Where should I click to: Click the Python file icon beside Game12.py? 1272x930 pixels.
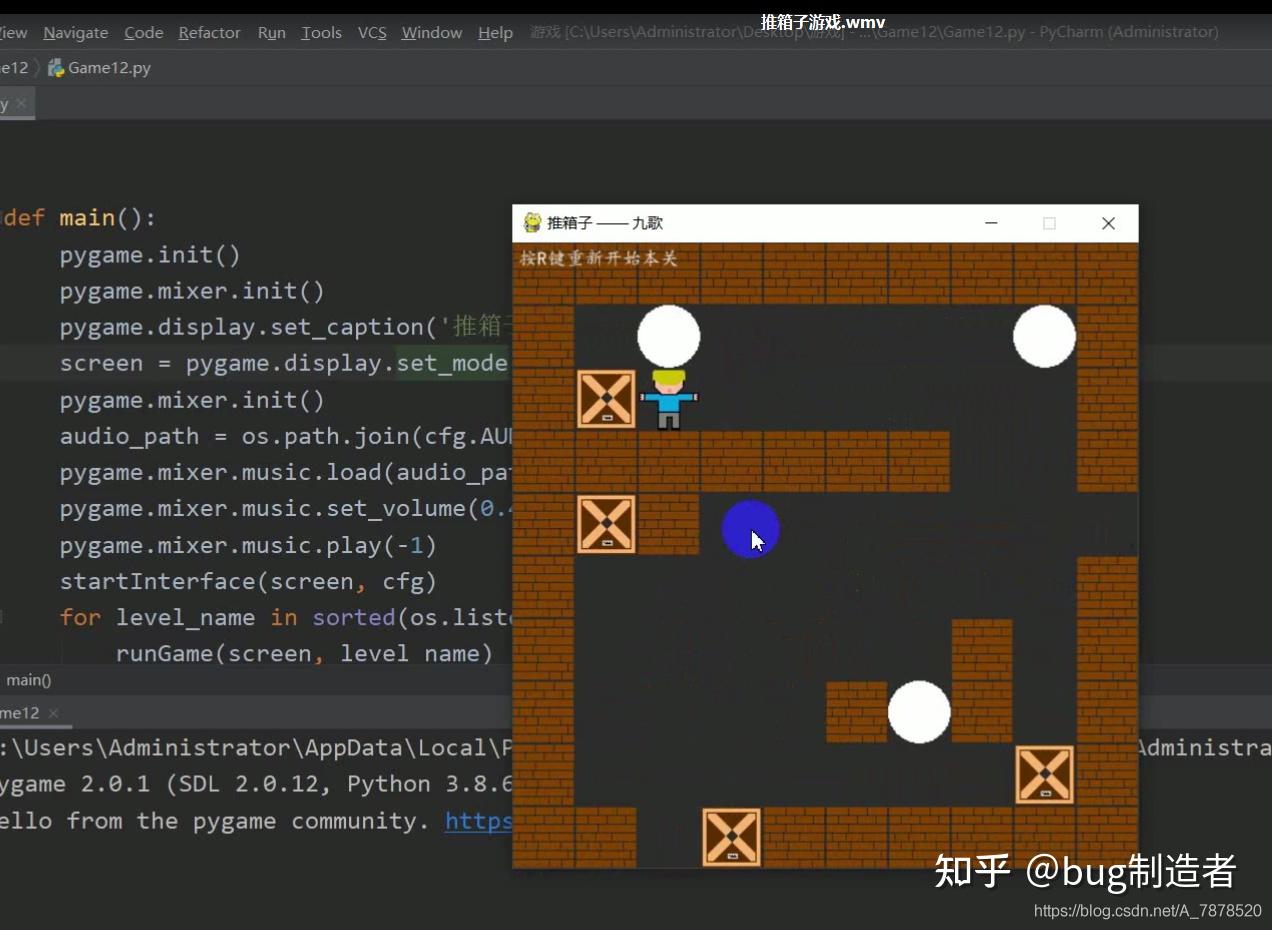56,67
